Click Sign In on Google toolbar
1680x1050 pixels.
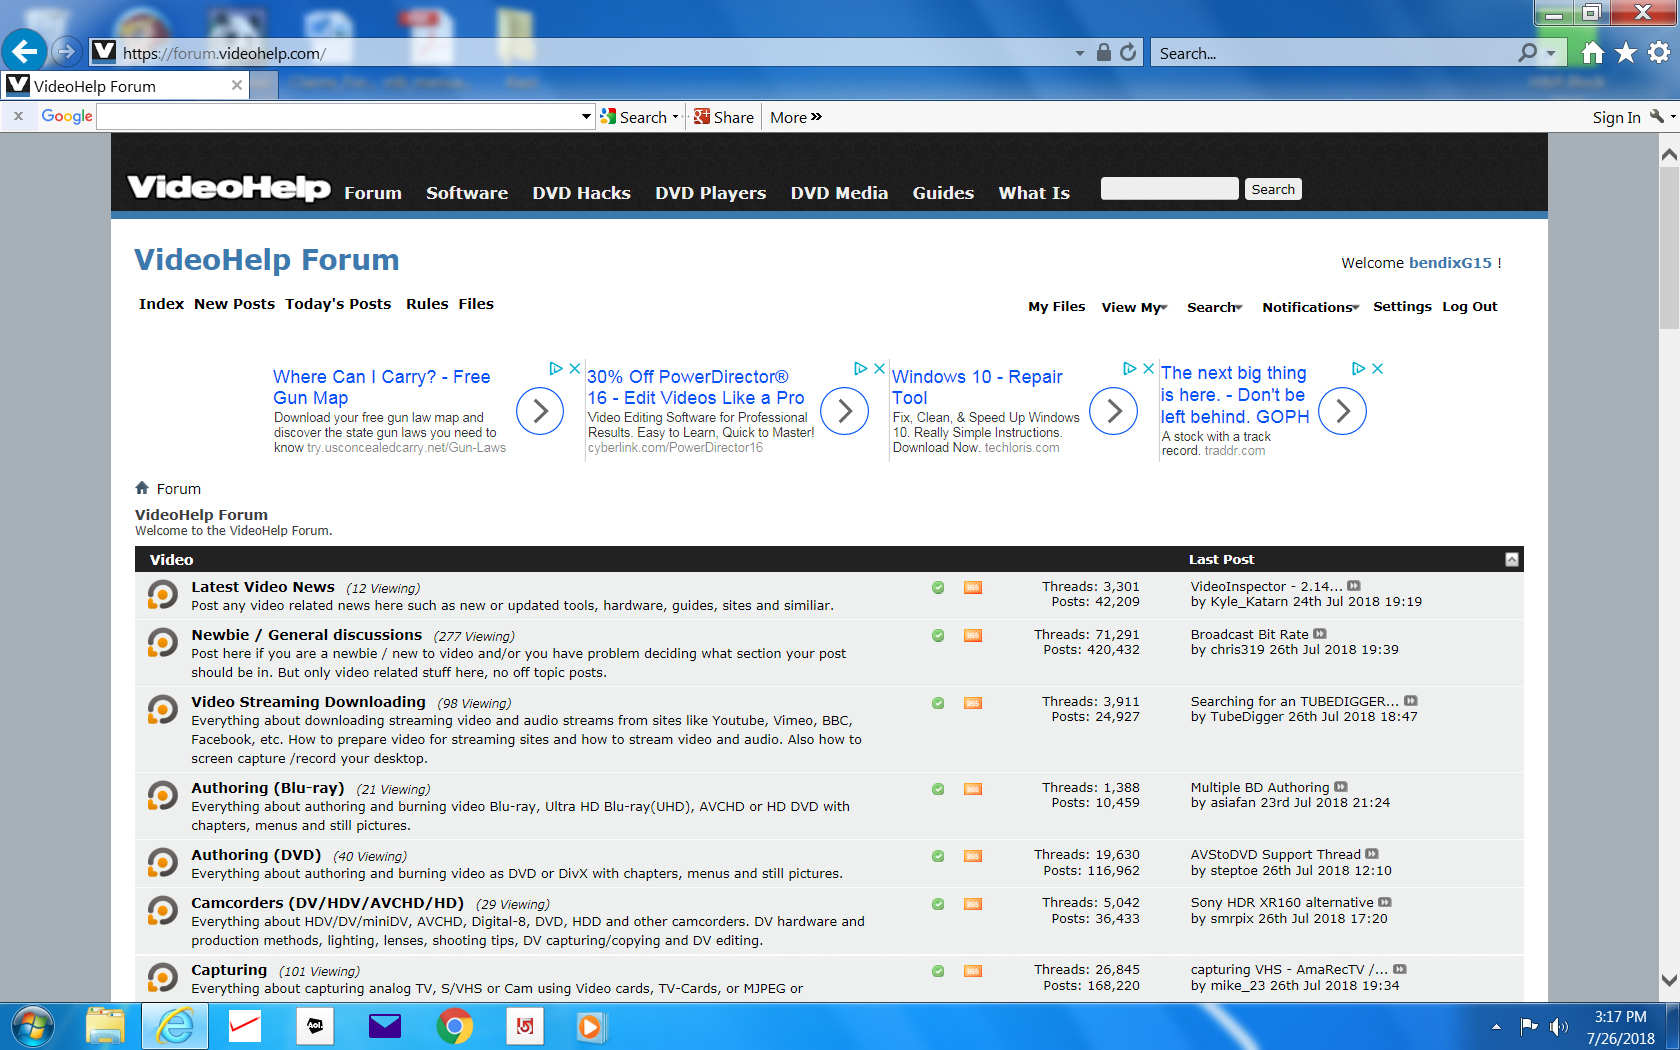tap(1616, 117)
